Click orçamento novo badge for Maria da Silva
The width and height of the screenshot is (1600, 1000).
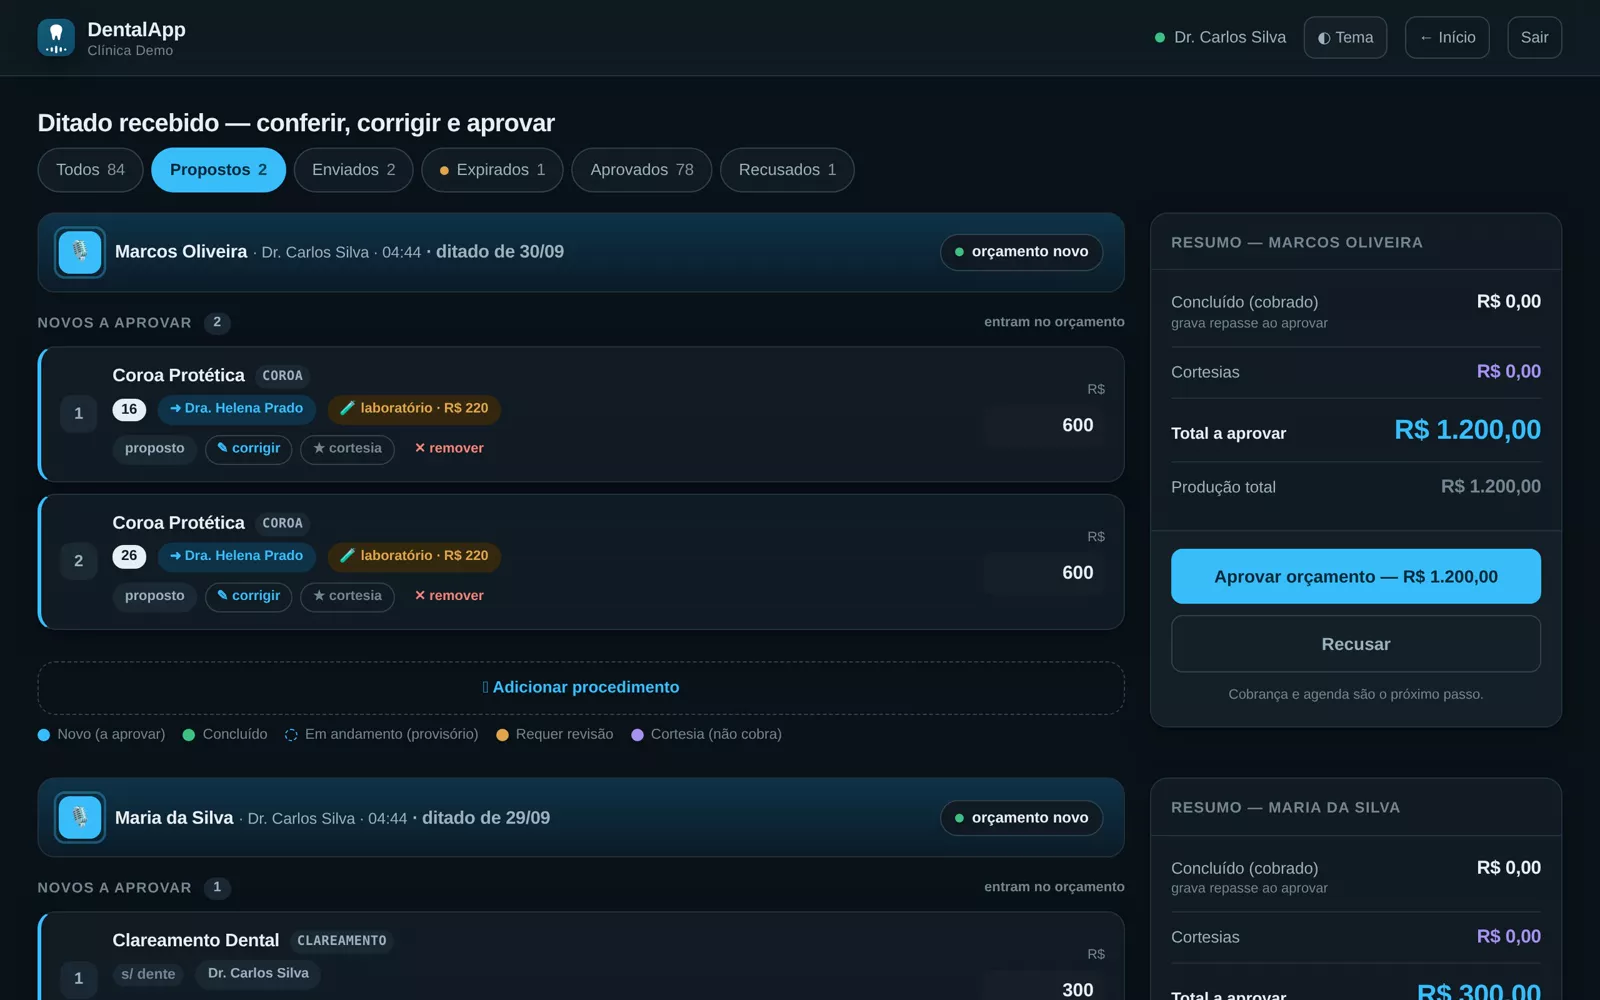pyautogui.click(x=1021, y=818)
